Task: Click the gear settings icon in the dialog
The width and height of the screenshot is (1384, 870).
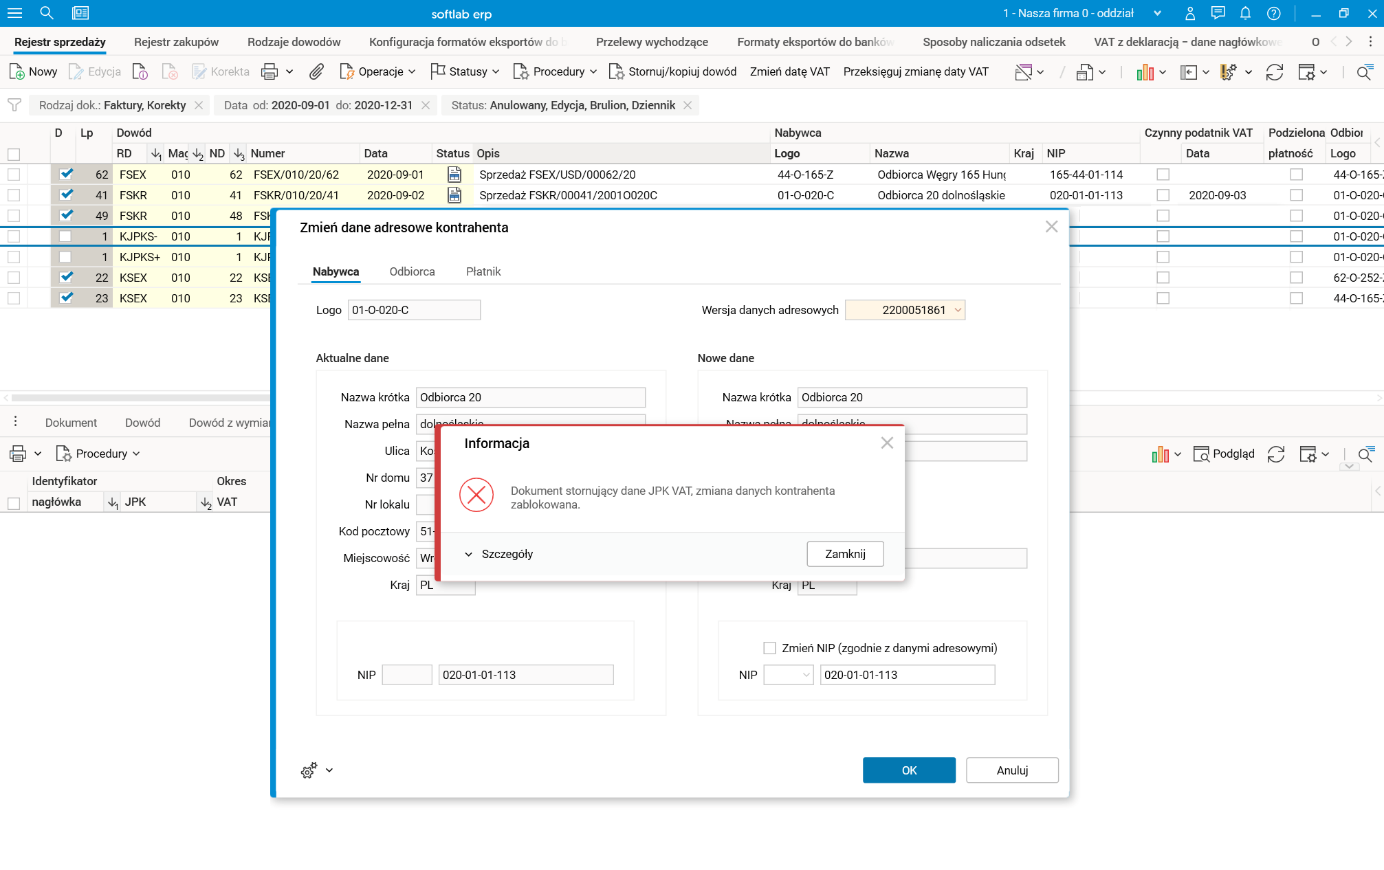Action: pos(309,770)
